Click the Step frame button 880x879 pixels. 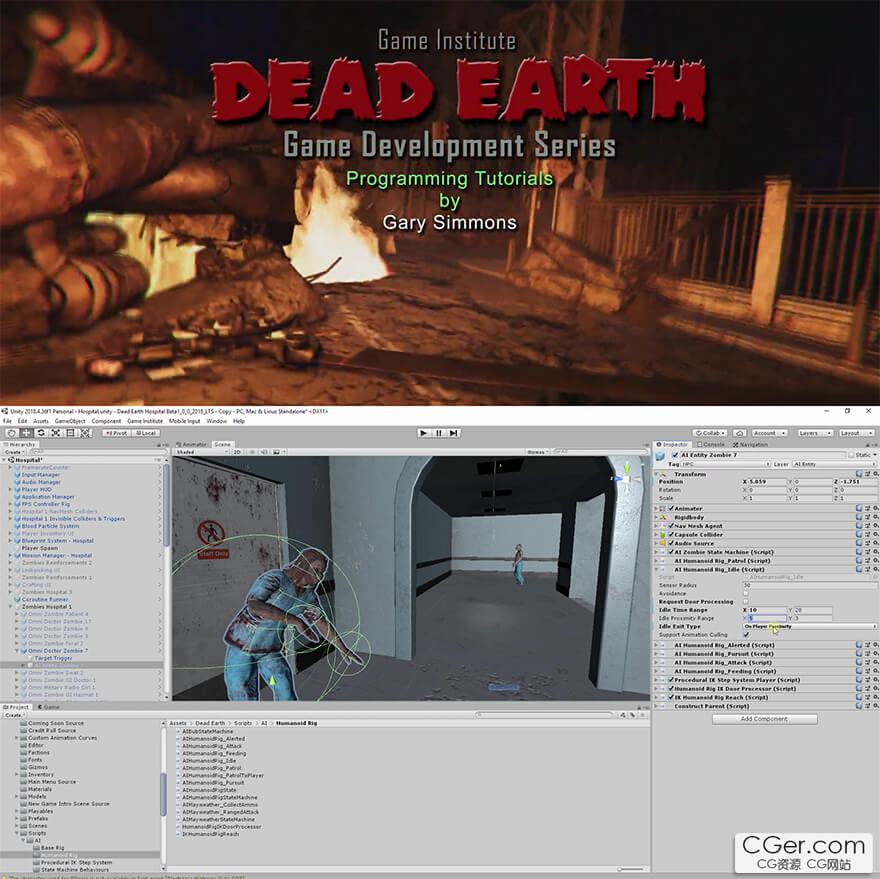pos(454,433)
